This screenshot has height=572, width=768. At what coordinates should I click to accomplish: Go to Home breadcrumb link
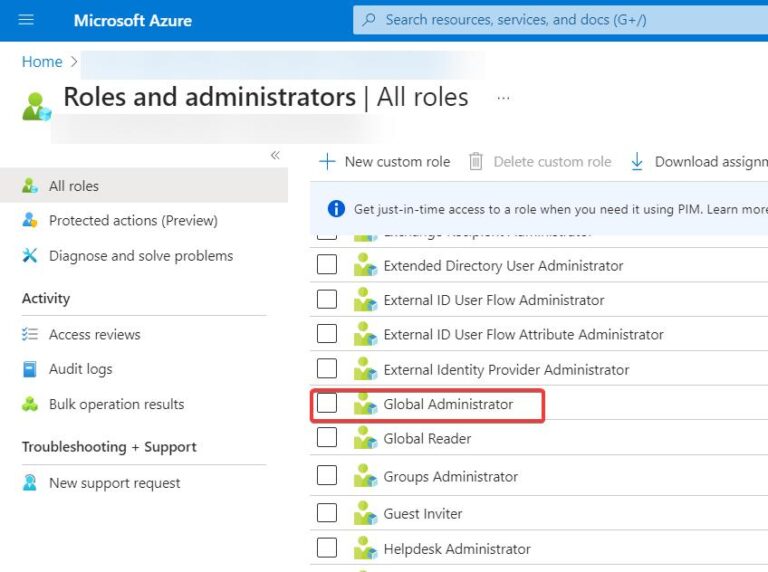pyautogui.click(x=42, y=62)
